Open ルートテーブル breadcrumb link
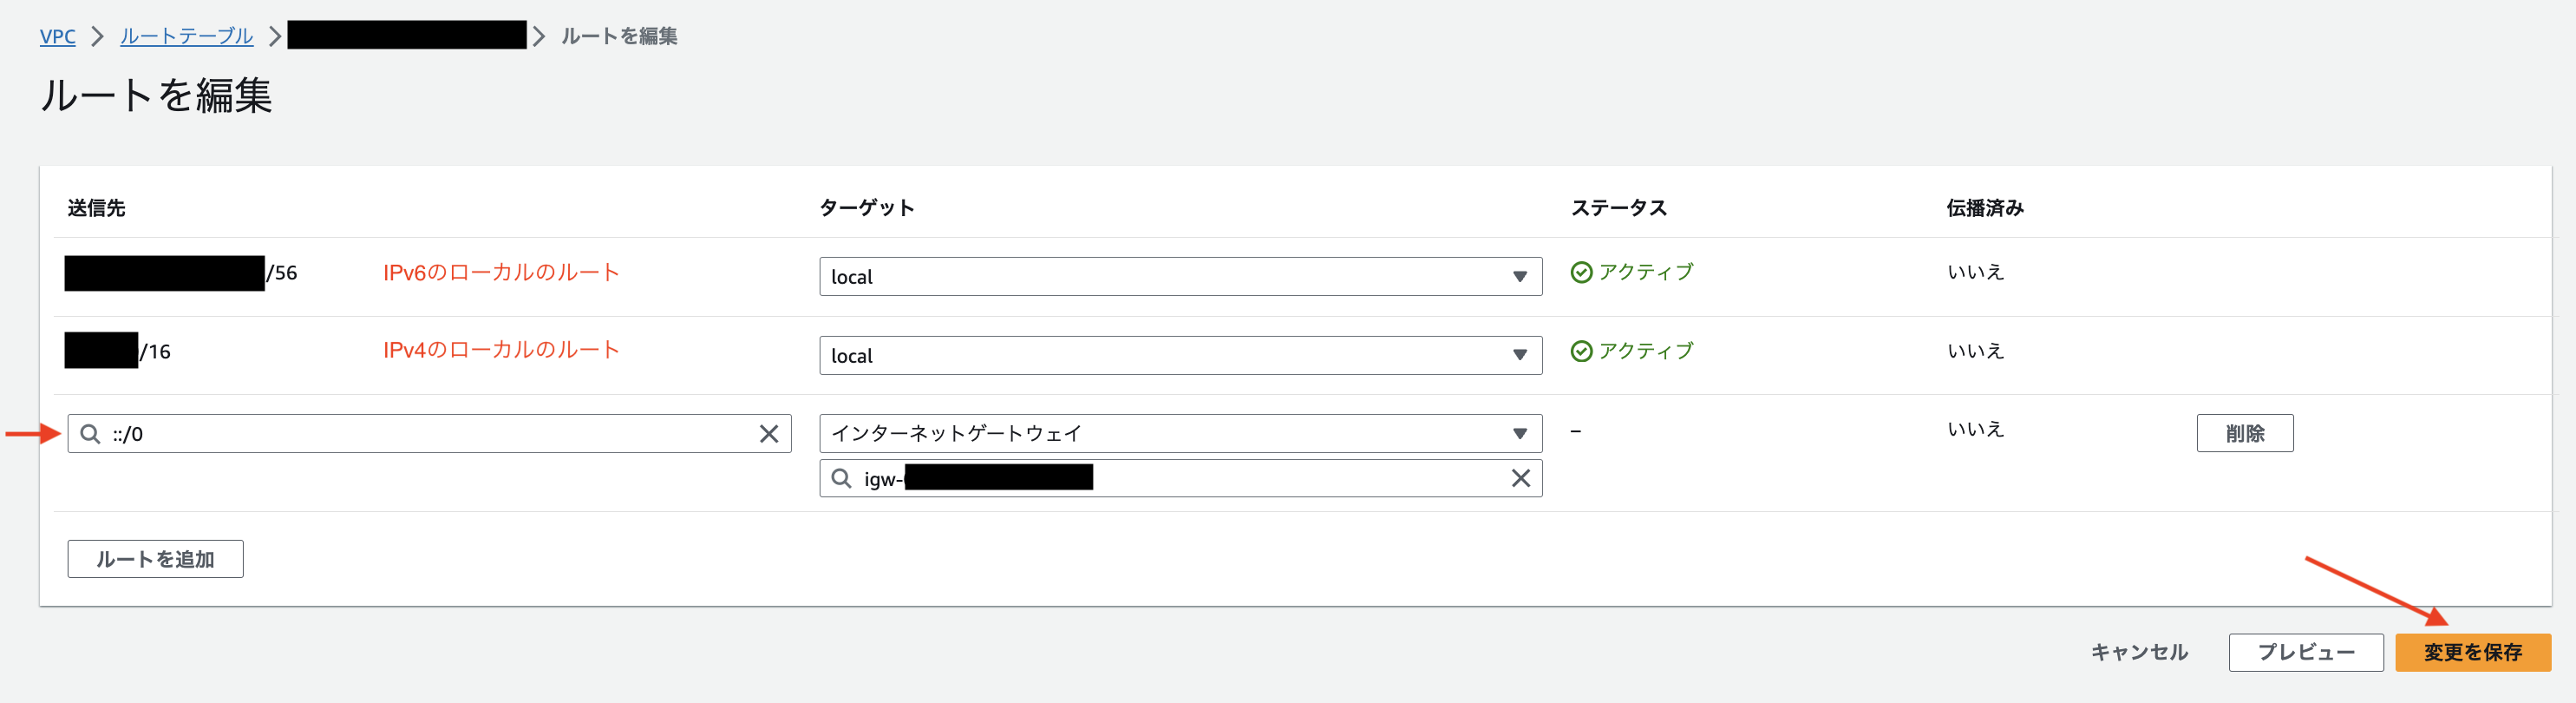Image resolution: width=2576 pixels, height=703 pixels. pyautogui.click(x=186, y=36)
